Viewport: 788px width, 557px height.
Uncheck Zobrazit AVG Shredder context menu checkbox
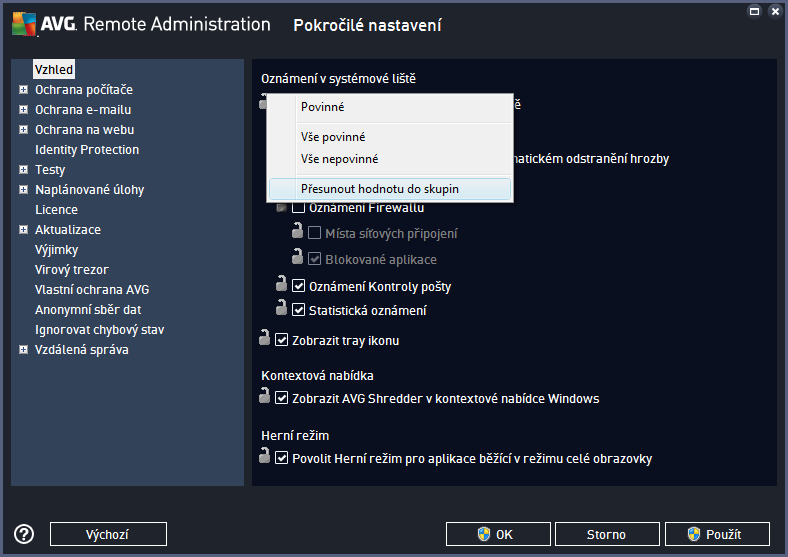(281, 398)
